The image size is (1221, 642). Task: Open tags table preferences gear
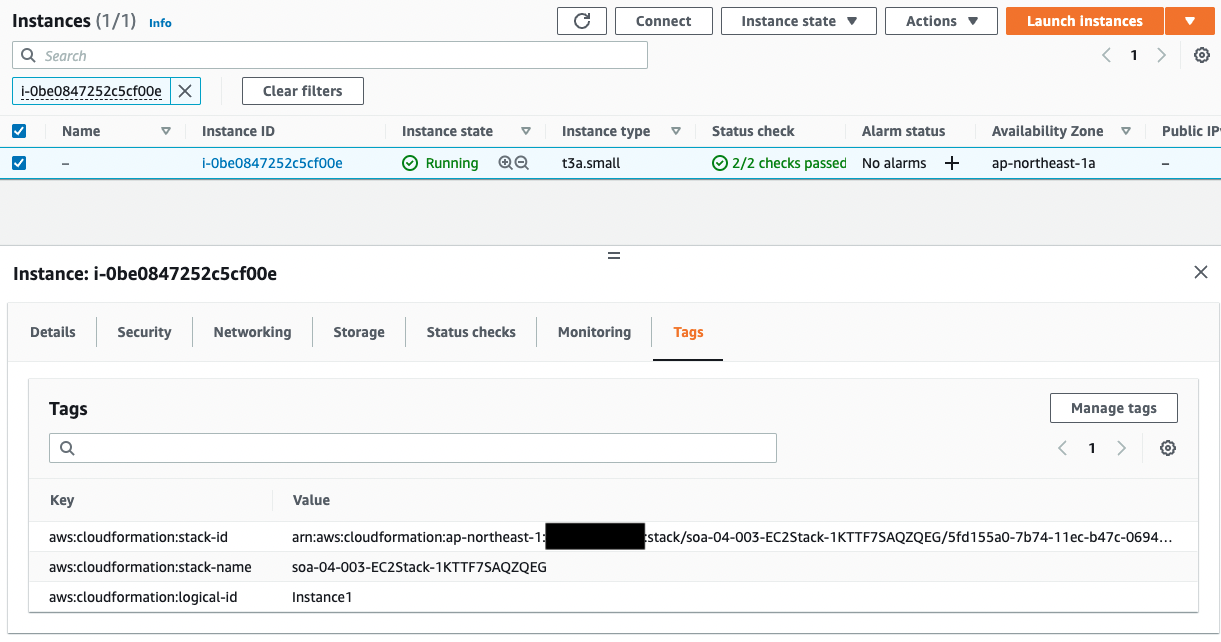click(x=1167, y=448)
